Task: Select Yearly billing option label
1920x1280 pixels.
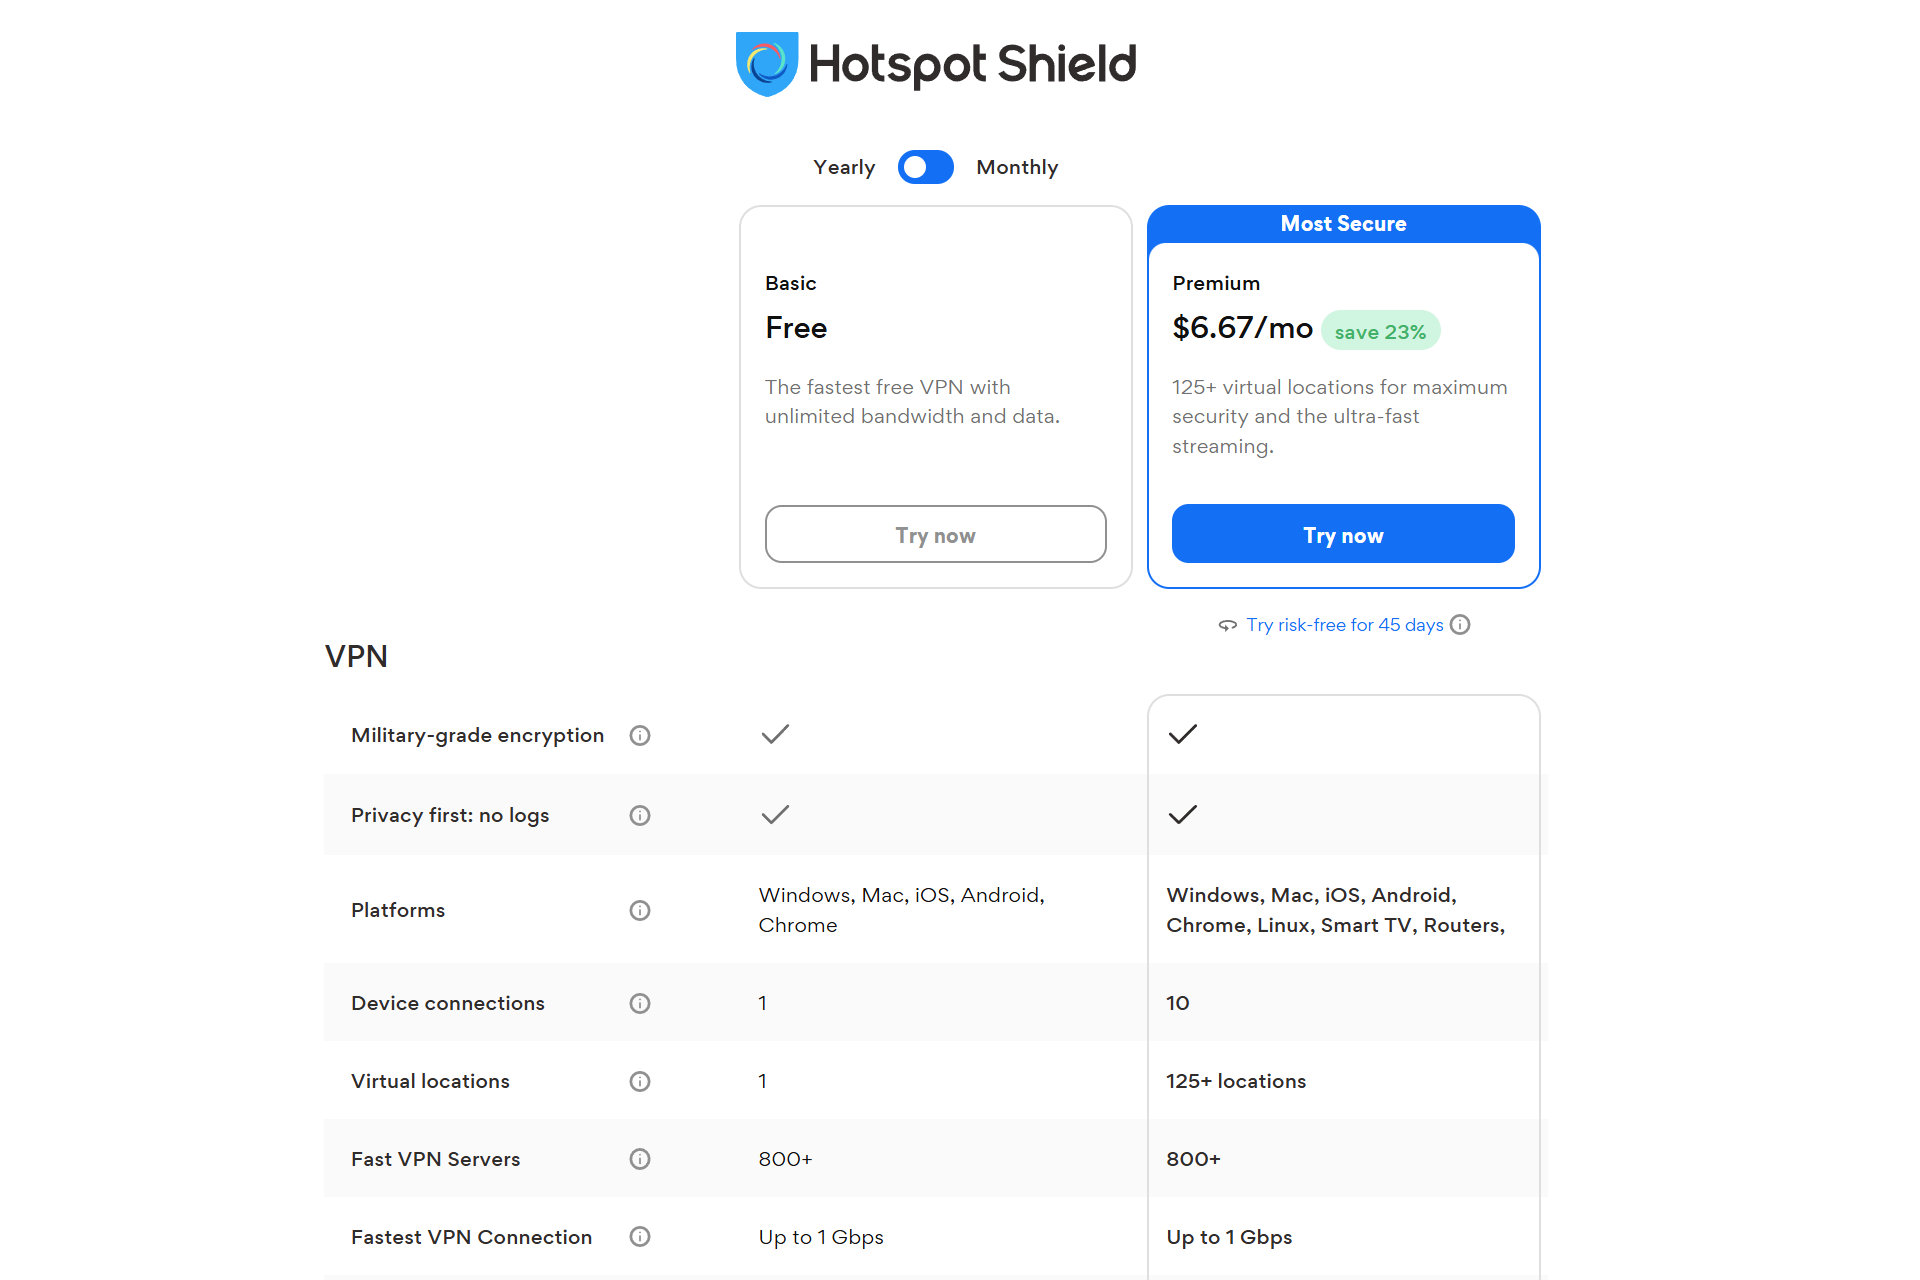Action: pyautogui.click(x=843, y=167)
